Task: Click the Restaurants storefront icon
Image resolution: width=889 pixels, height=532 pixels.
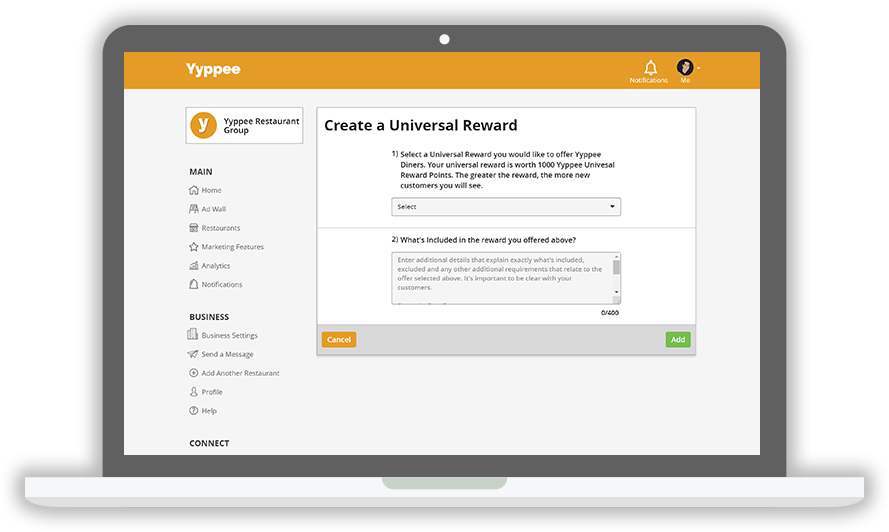Action: (193, 227)
